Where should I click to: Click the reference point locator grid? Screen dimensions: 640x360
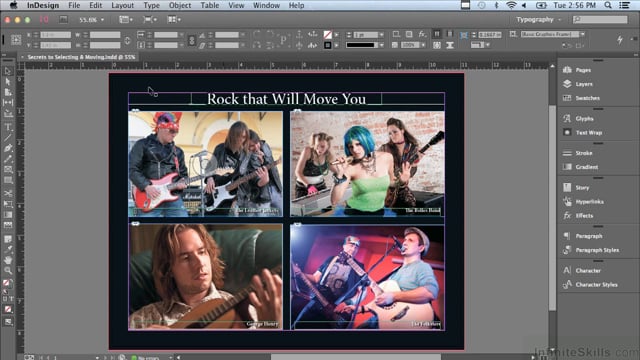tap(16, 40)
